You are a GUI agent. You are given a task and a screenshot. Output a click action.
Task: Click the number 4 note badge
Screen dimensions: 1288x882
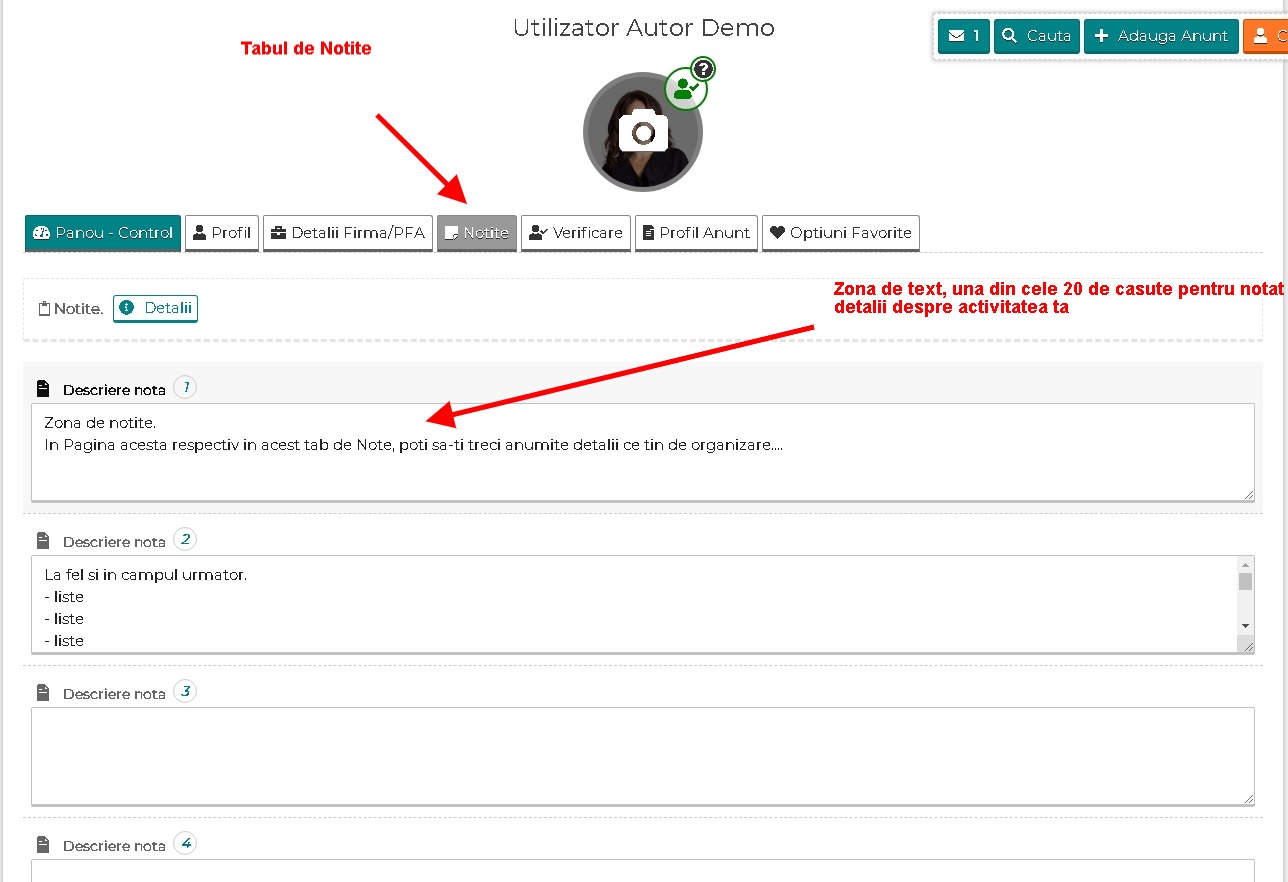coord(185,844)
